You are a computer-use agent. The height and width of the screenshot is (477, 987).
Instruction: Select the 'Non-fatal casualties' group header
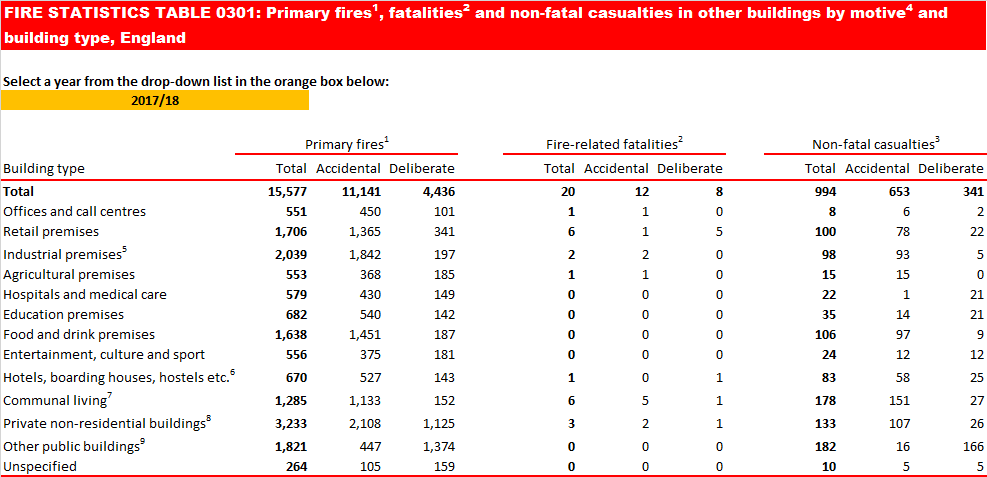[x=876, y=144]
